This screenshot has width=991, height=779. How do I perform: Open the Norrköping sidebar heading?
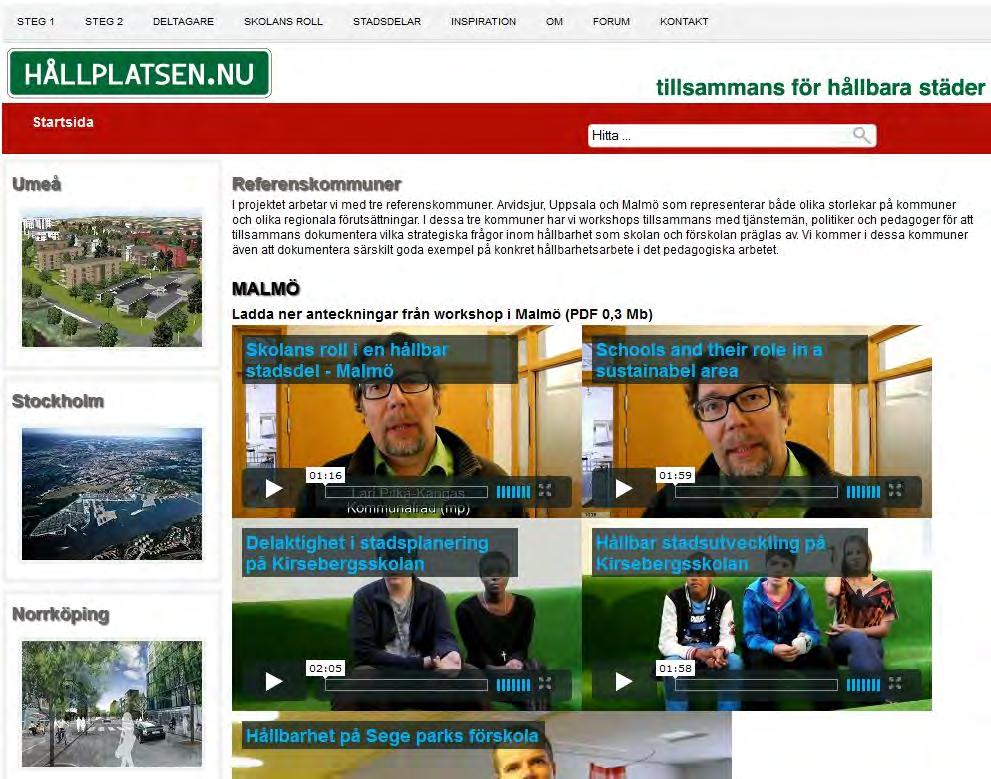click(61, 614)
